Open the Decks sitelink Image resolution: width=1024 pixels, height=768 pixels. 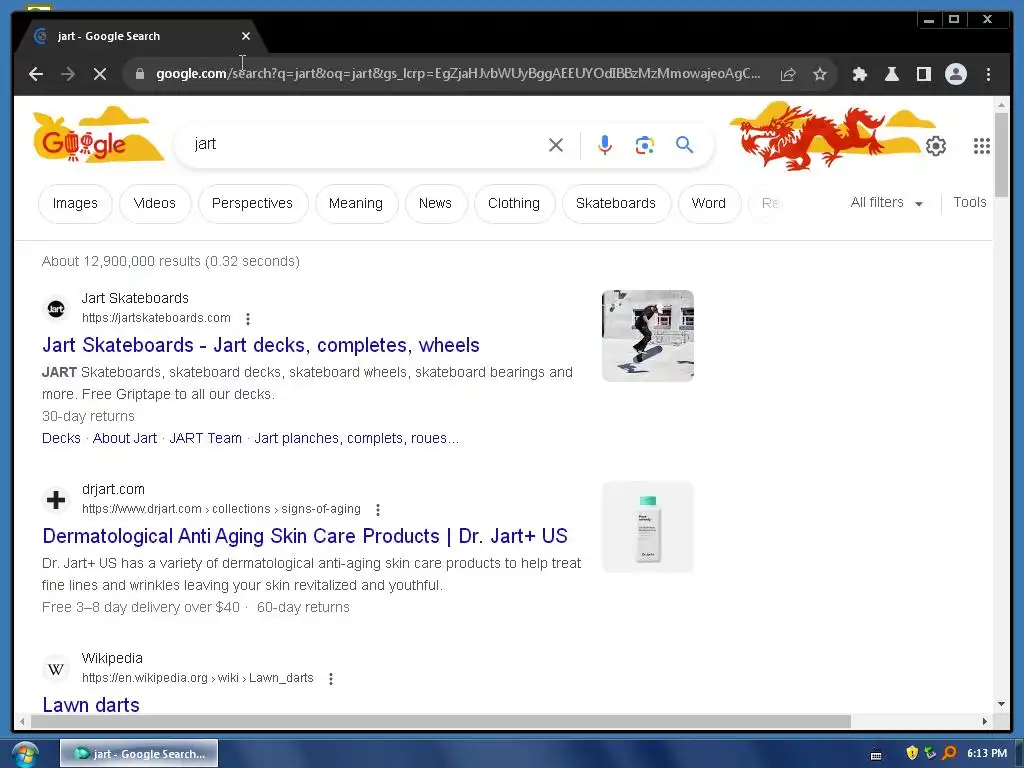click(61, 438)
